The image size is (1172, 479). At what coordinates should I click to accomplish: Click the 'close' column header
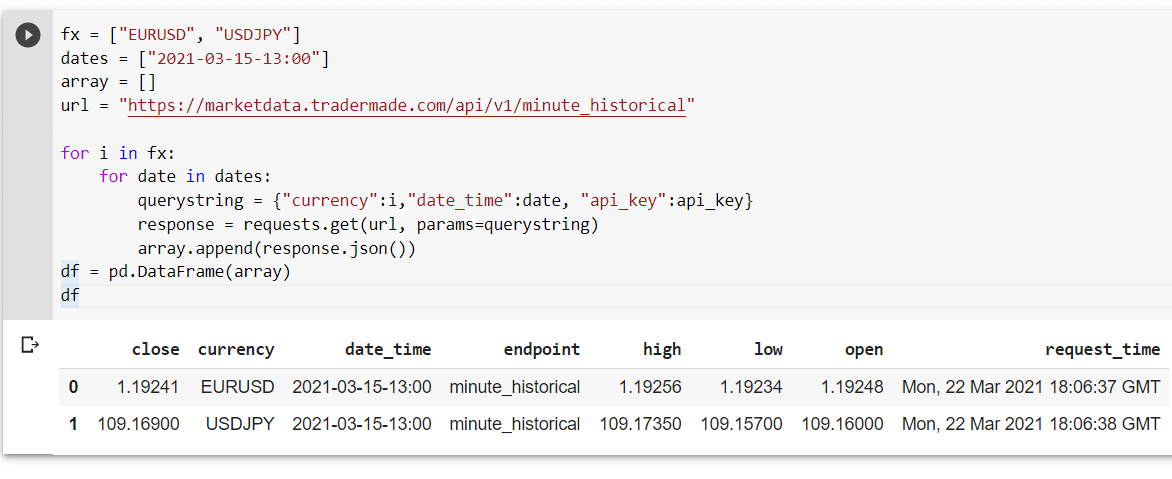(155, 349)
